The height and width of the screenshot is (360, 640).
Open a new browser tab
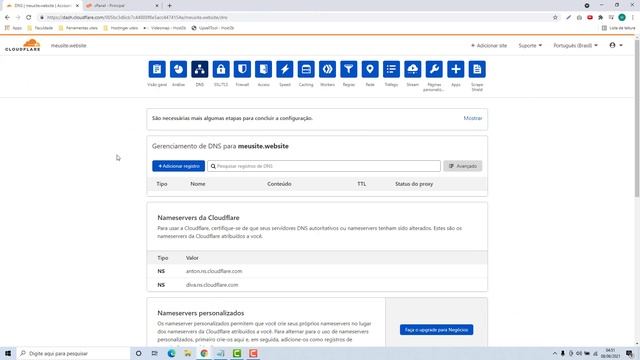(169, 6)
